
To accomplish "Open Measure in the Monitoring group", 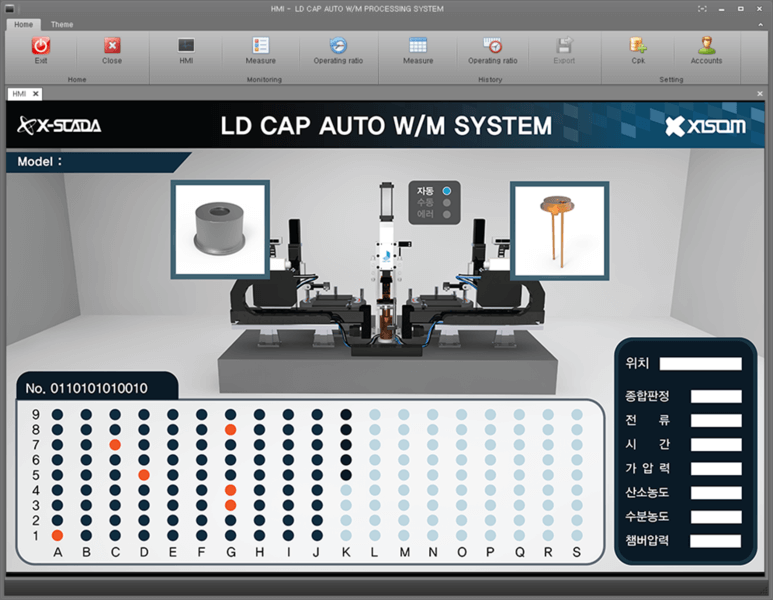I will click(x=260, y=46).
